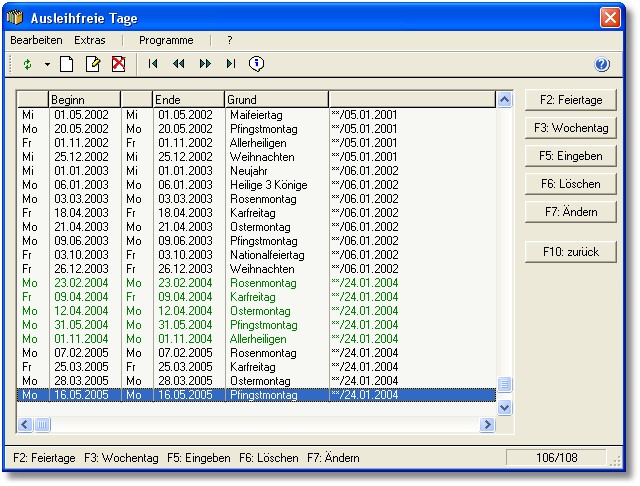Viewport: 640px width, 486px height.
Task: Jump to last record icon
Action: [x=231, y=64]
